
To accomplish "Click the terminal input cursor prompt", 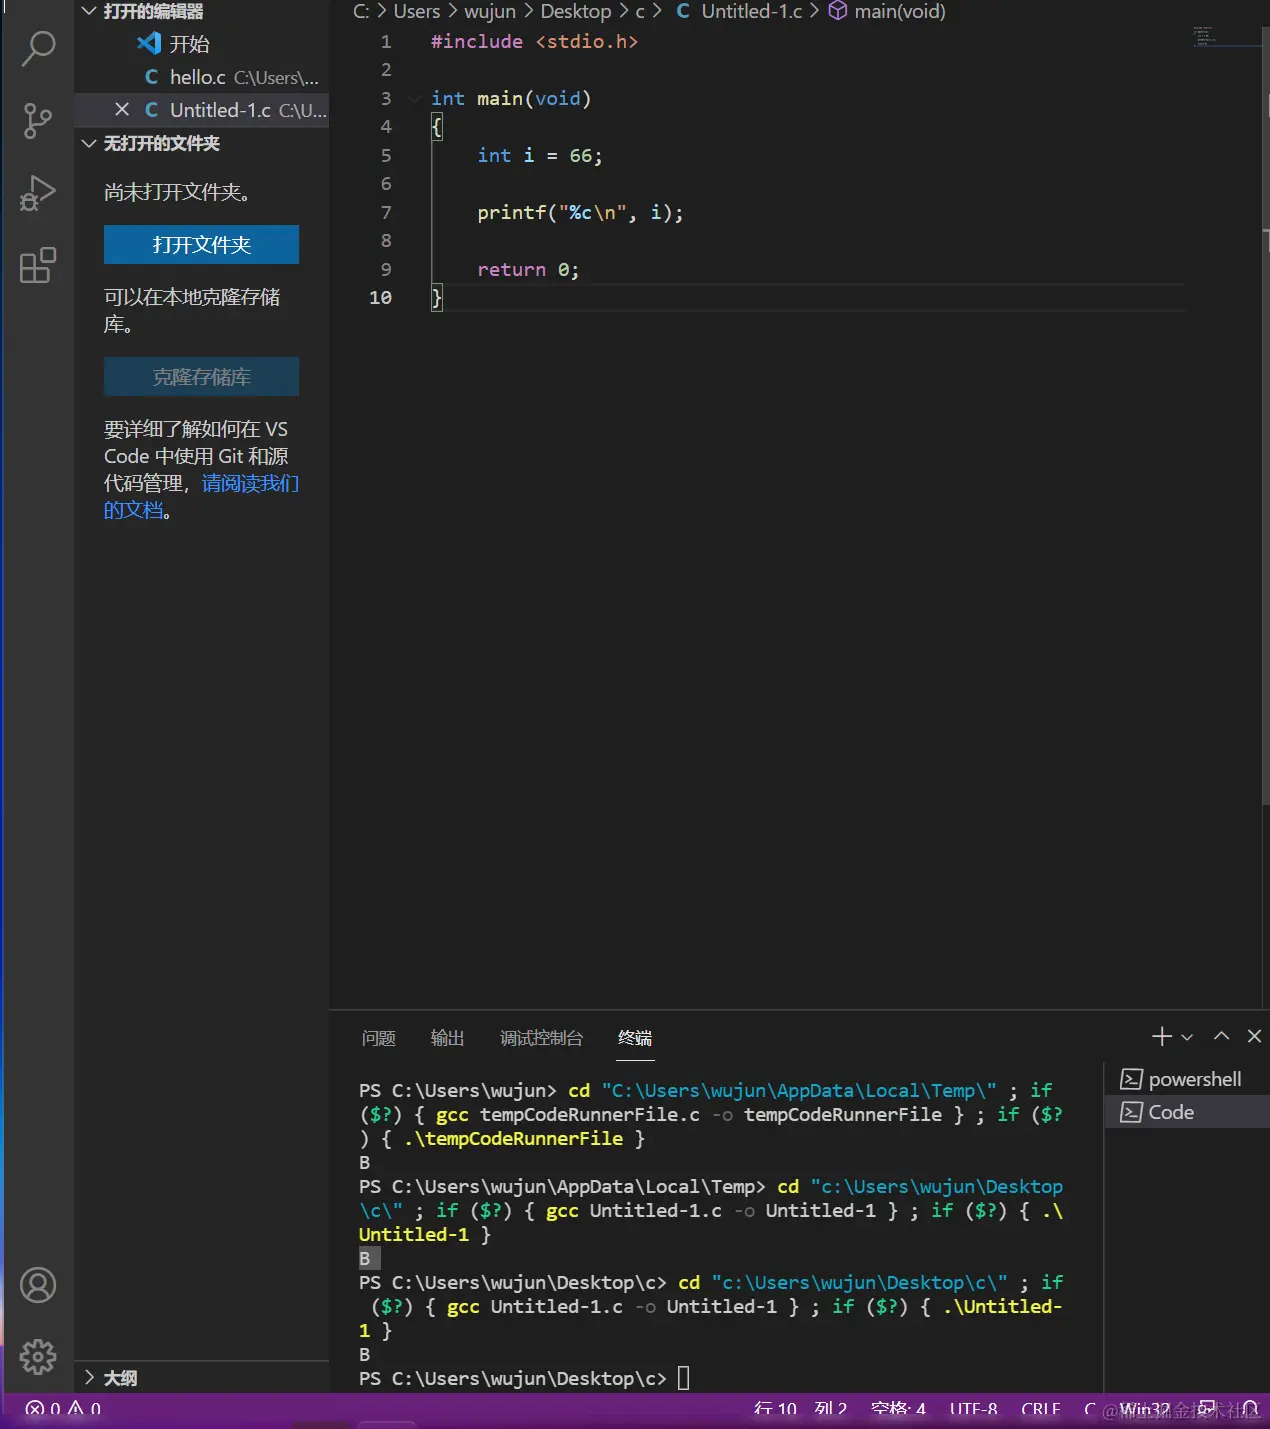I will pos(684,1378).
